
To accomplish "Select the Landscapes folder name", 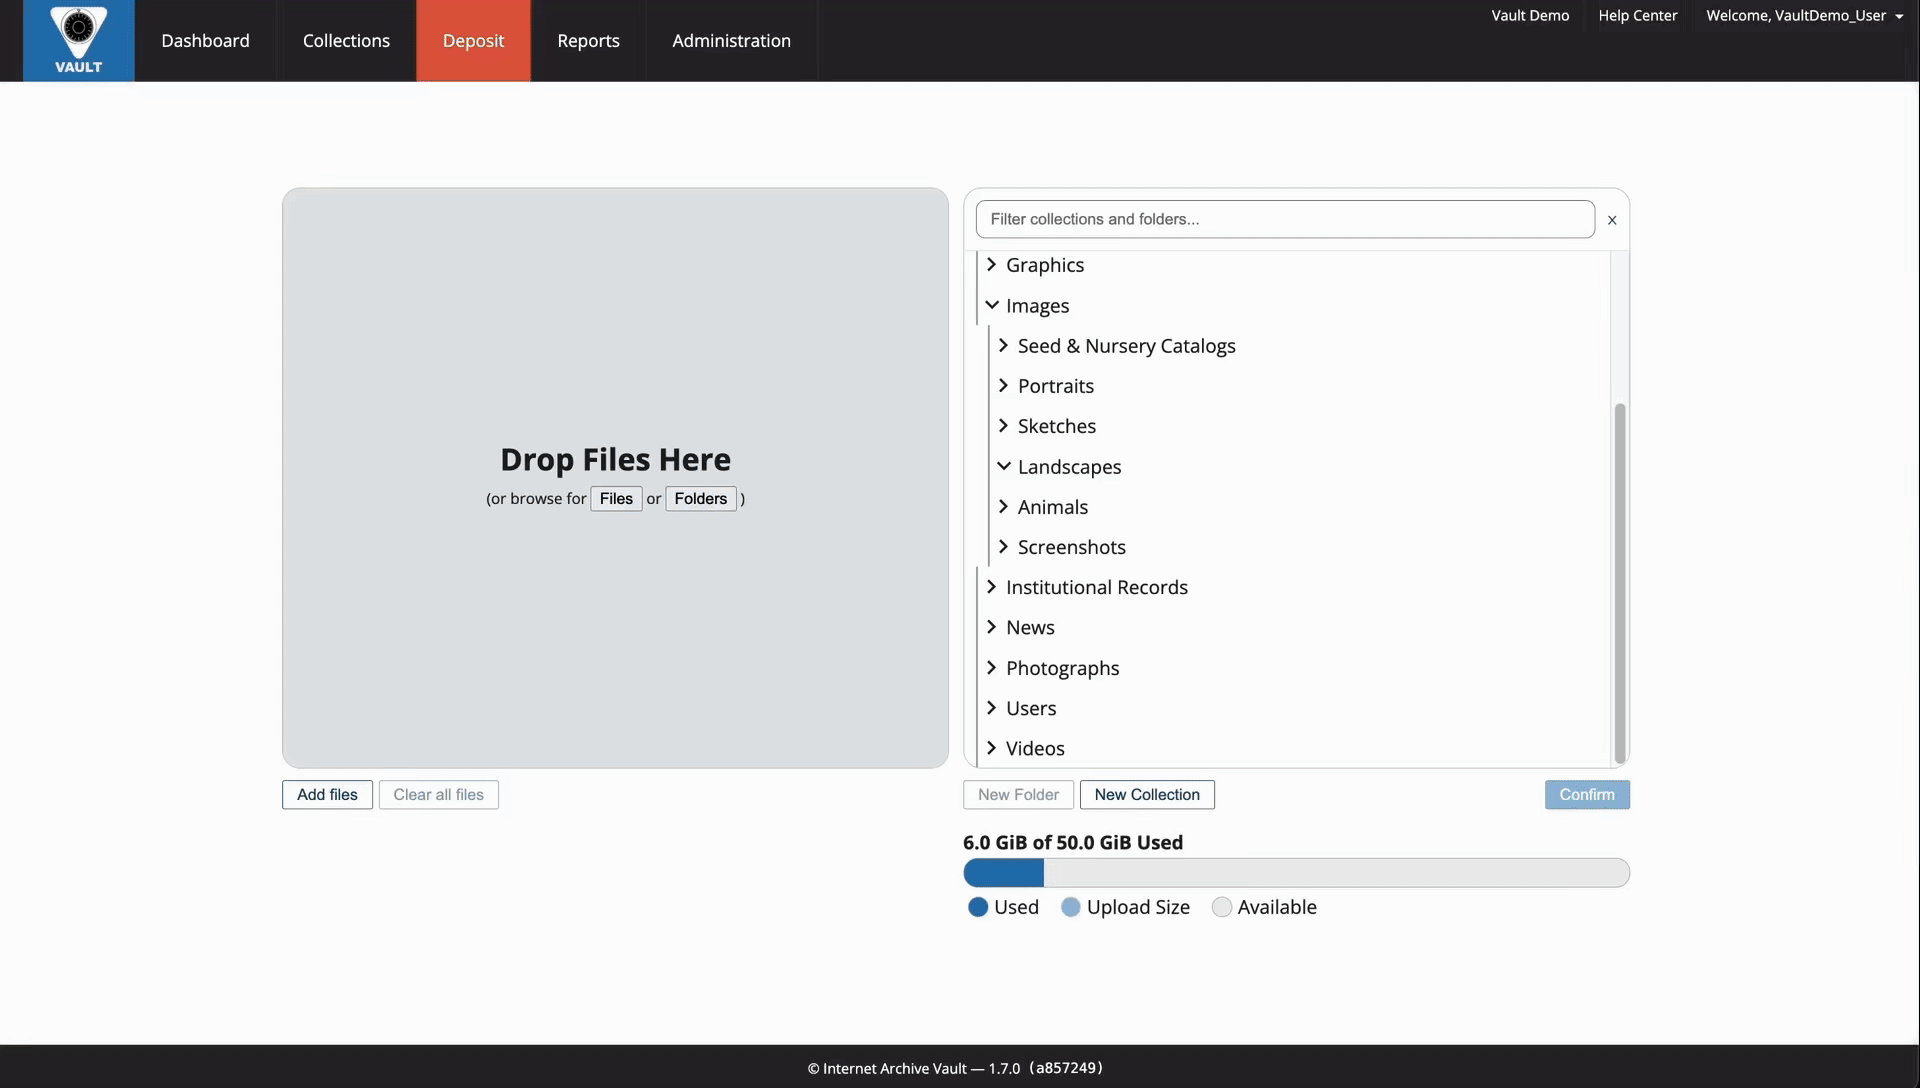I will click(1069, 467).
